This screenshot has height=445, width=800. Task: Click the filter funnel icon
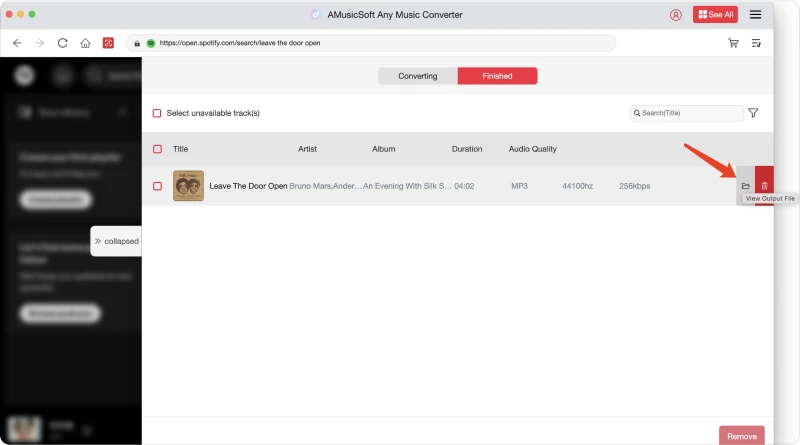753,113
